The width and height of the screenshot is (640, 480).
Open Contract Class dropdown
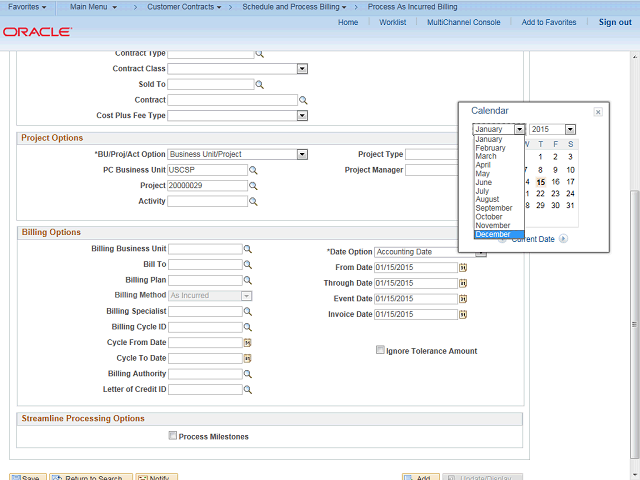point(301,69)
